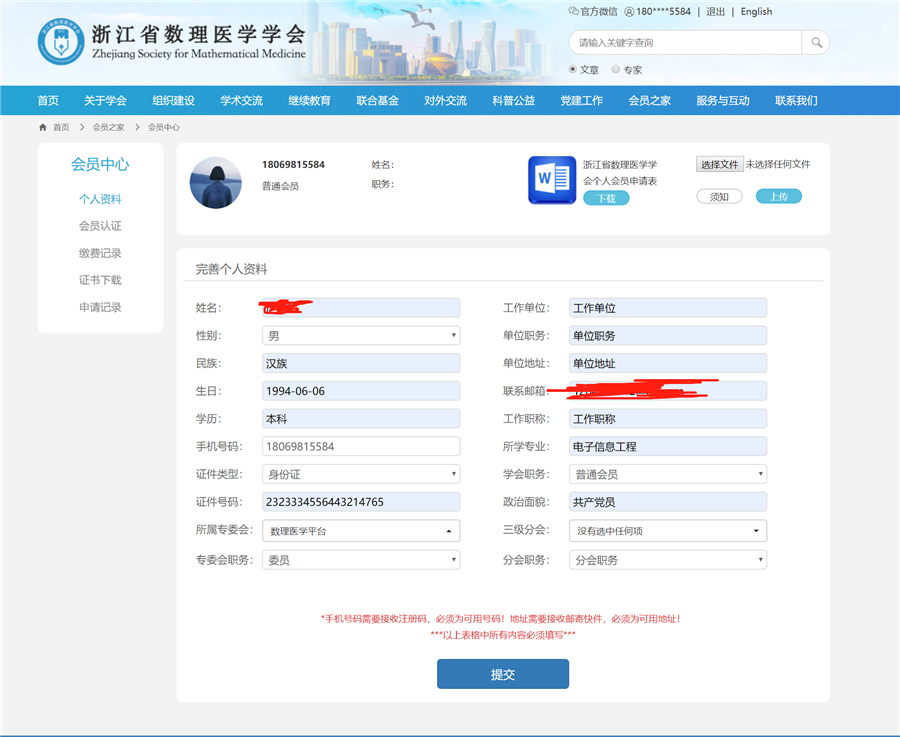Click the user profile avatar photo

pos(216,182)
